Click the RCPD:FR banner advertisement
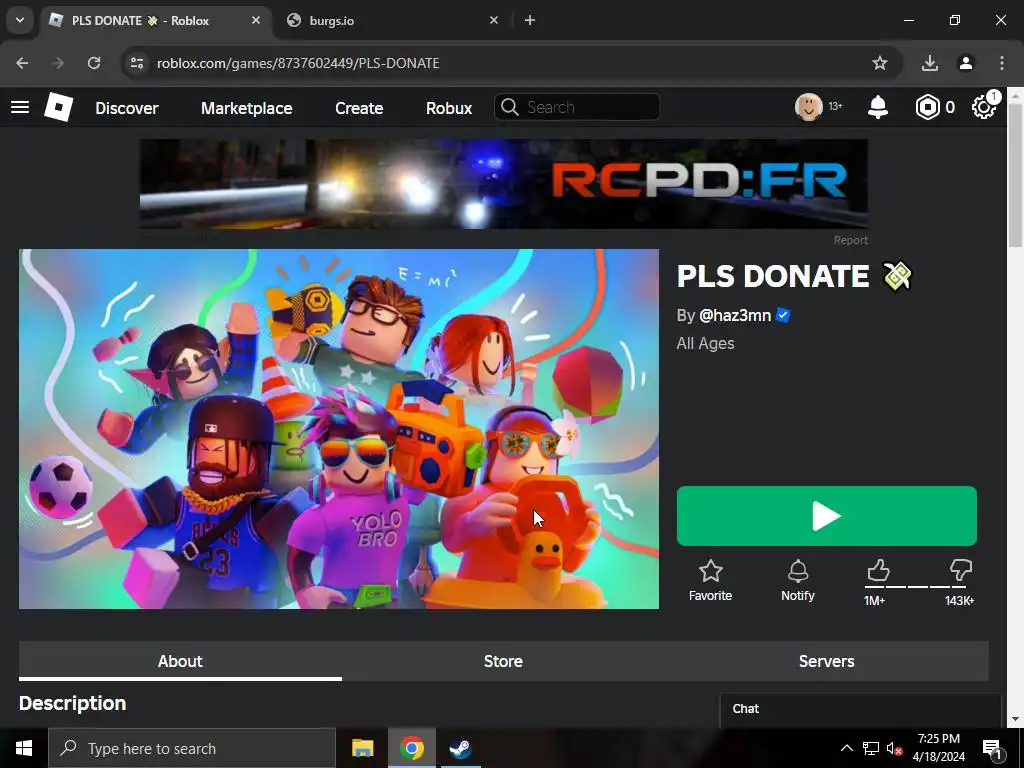 tap(504, 184)
